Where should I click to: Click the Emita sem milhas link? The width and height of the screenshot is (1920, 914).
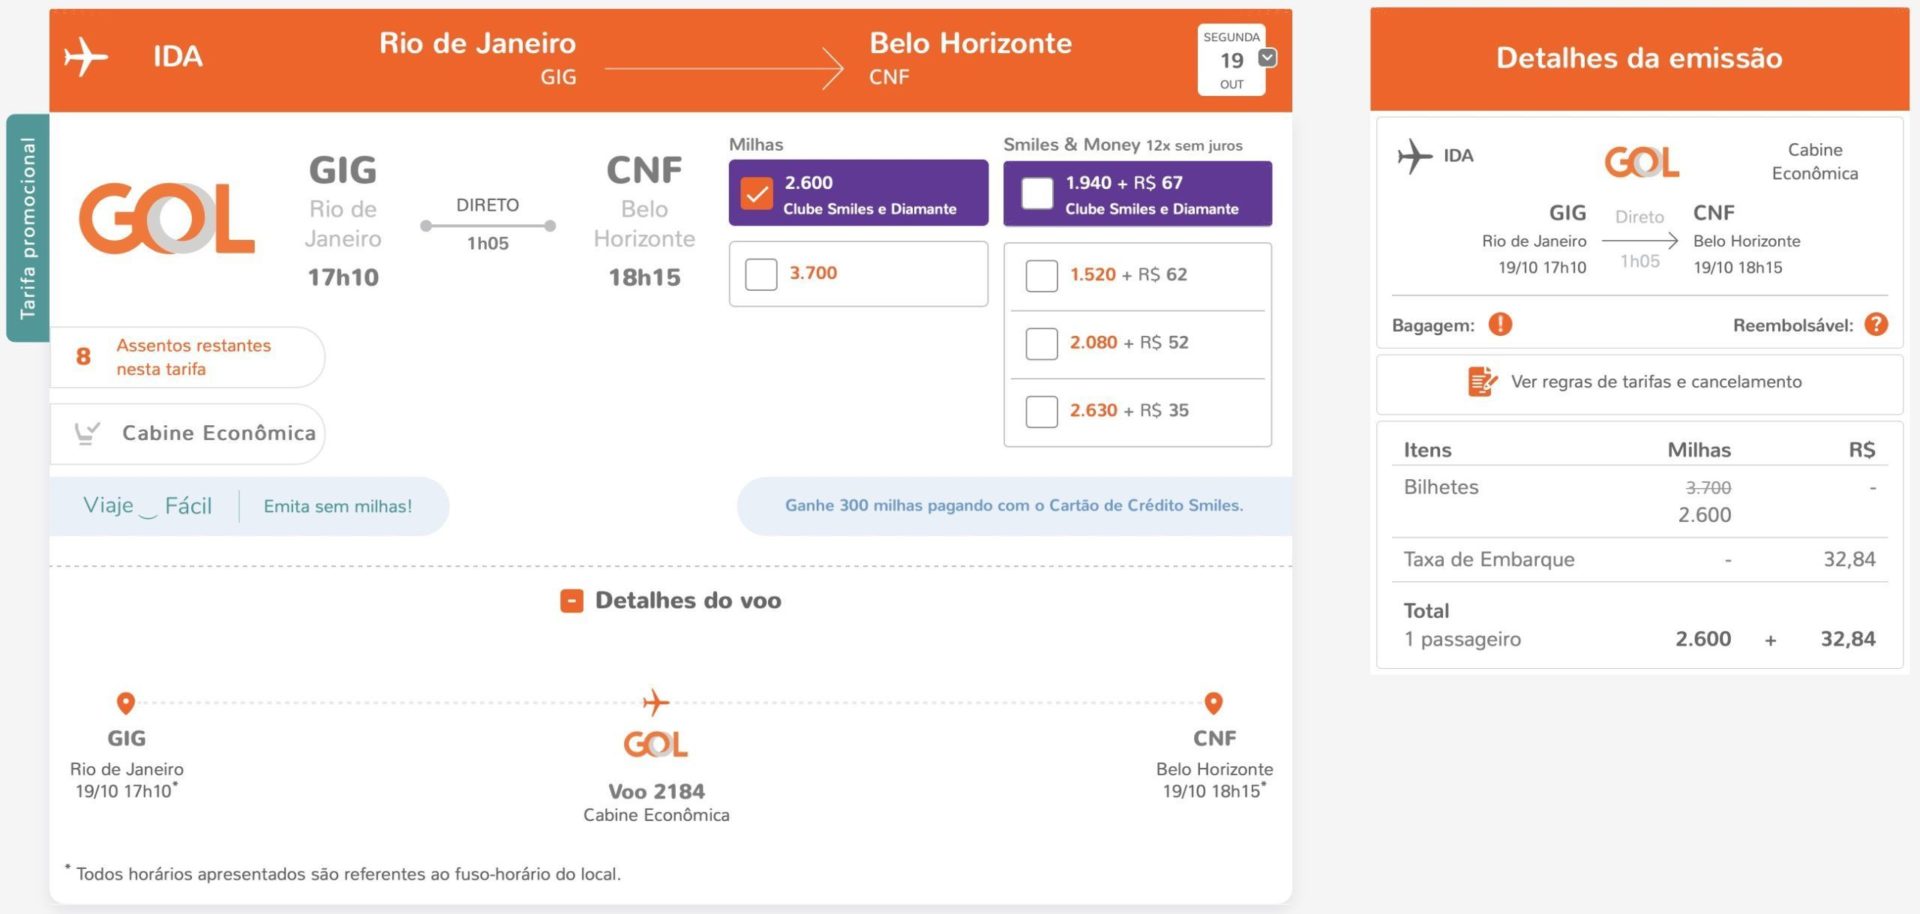coord(338,507)
